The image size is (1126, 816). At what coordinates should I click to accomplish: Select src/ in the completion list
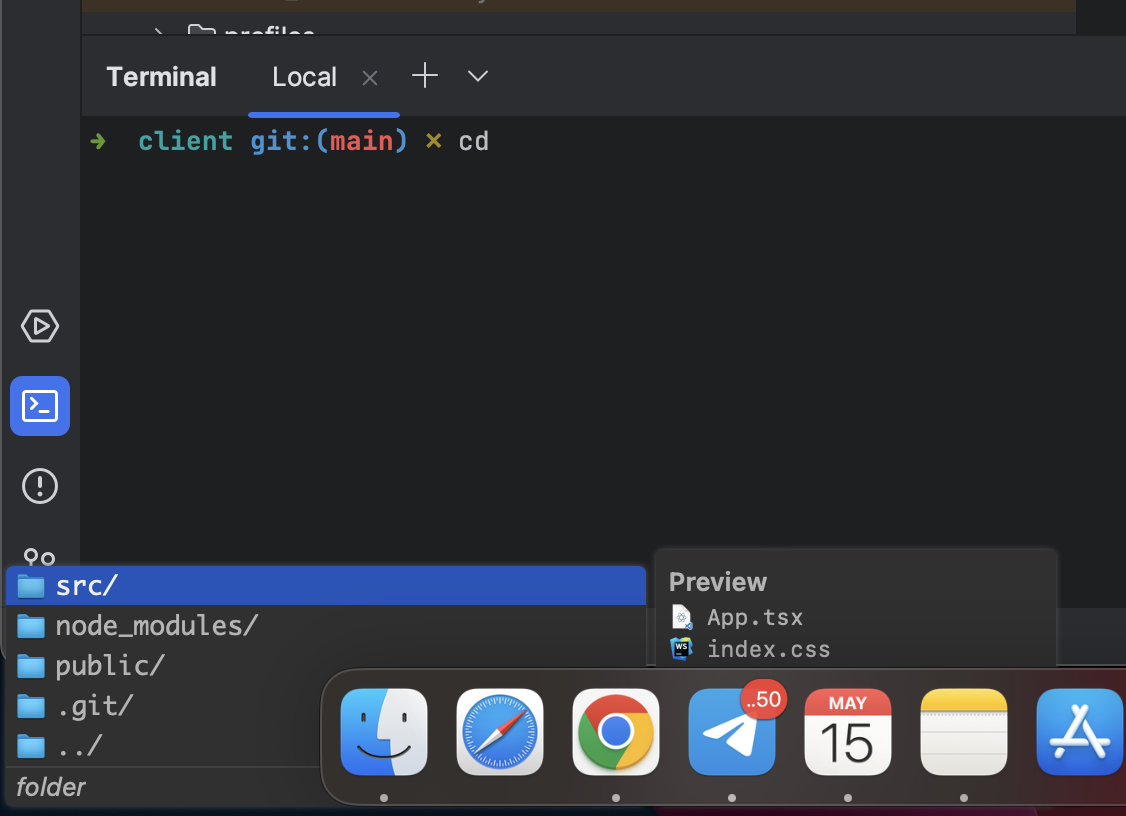(x=326, y=585)
